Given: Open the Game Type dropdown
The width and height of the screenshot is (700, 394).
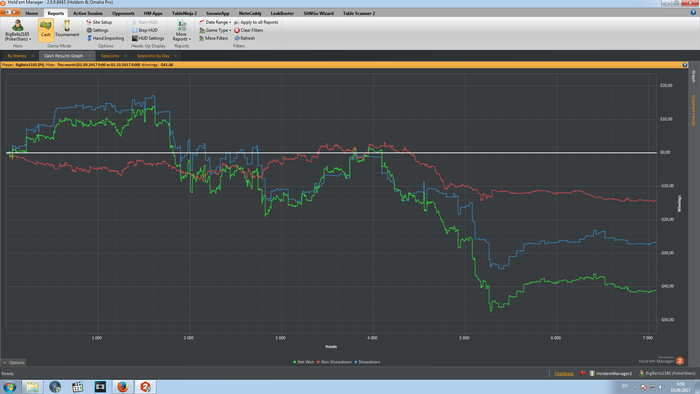Looking at the screenshot, I should (x=215, y=30).
